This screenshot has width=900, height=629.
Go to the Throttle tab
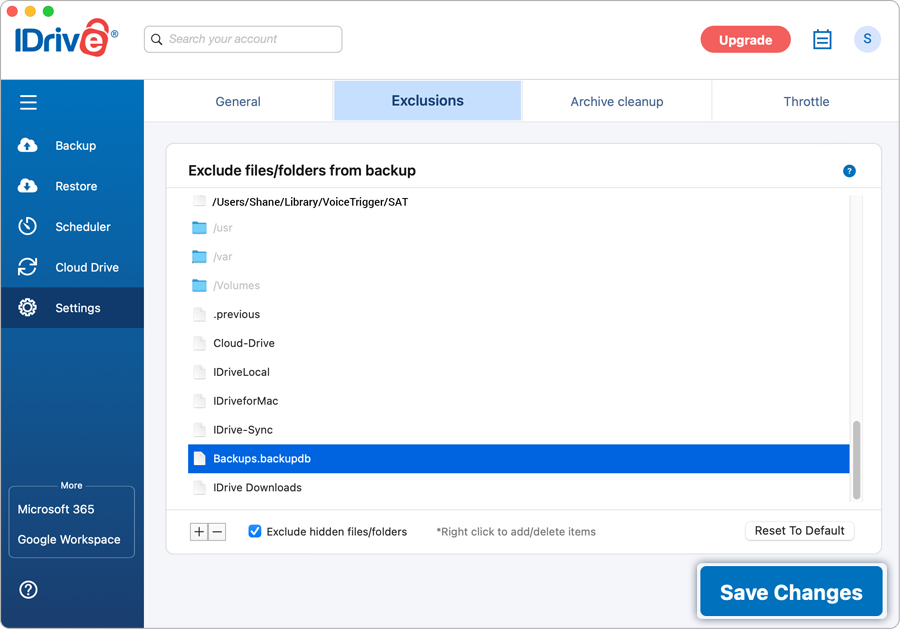(x=806, y=102)
